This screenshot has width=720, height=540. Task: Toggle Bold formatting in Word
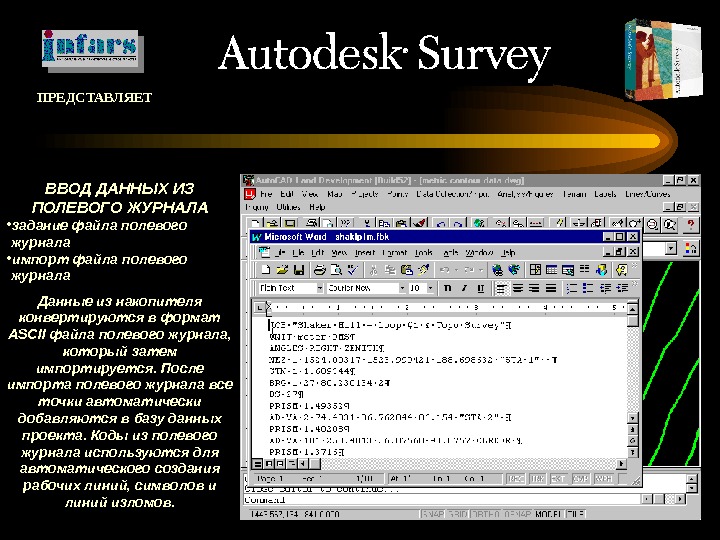click(447, 288)
